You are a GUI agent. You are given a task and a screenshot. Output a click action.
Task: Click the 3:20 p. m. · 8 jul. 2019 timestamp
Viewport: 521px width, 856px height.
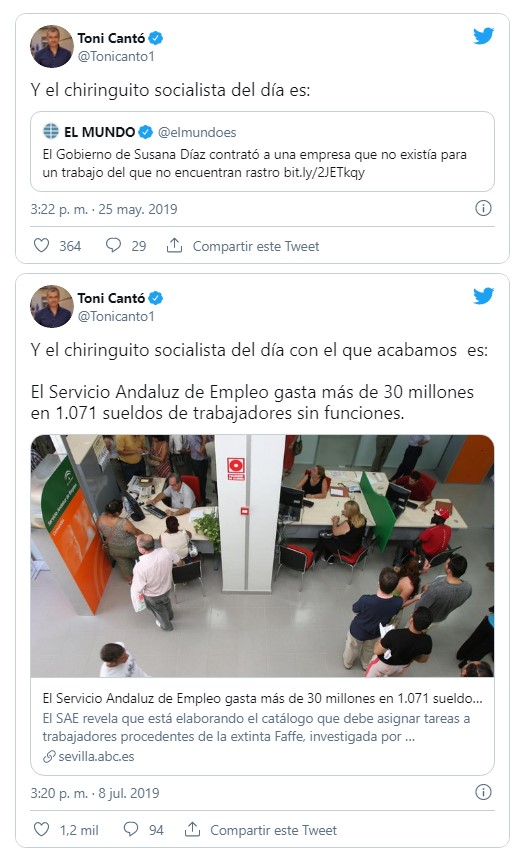click(x=95, y=793)
